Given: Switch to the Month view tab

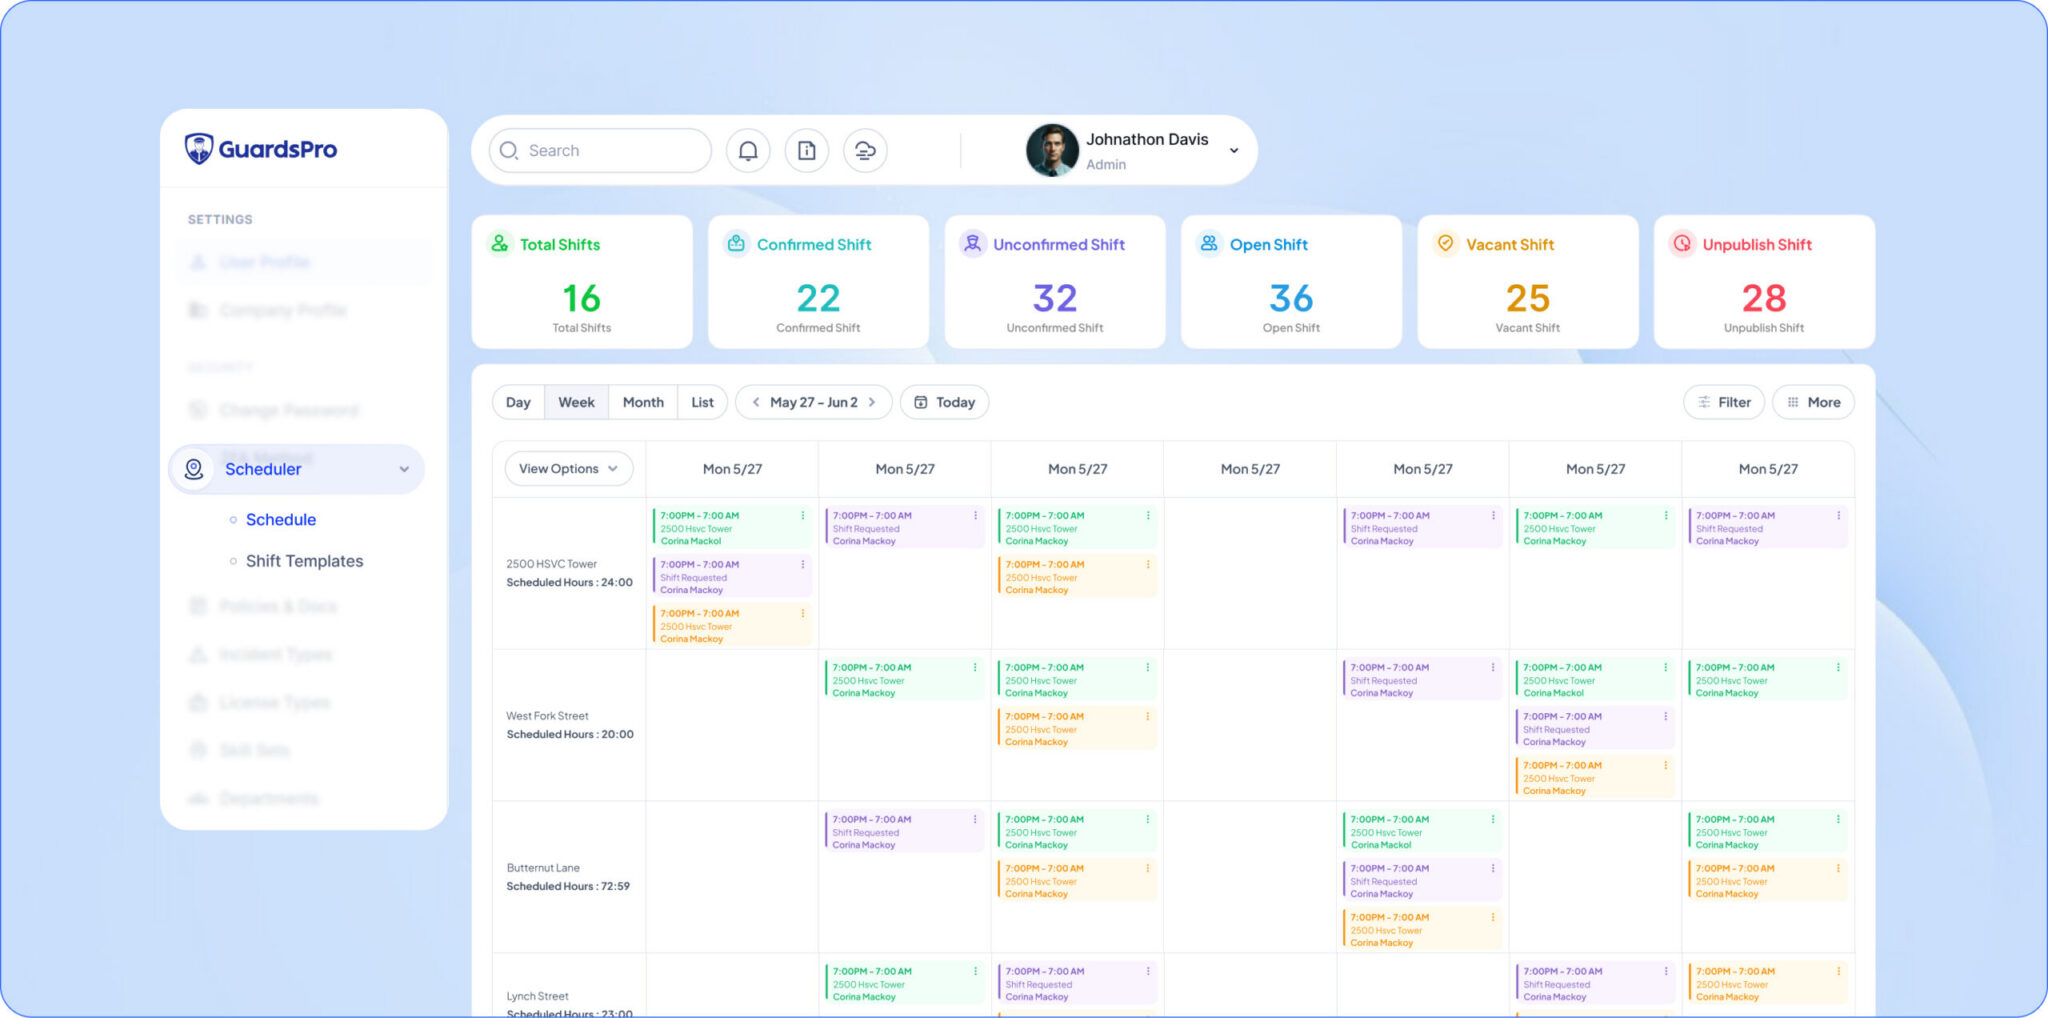Looking at the screenshot, I should (643, 402).
